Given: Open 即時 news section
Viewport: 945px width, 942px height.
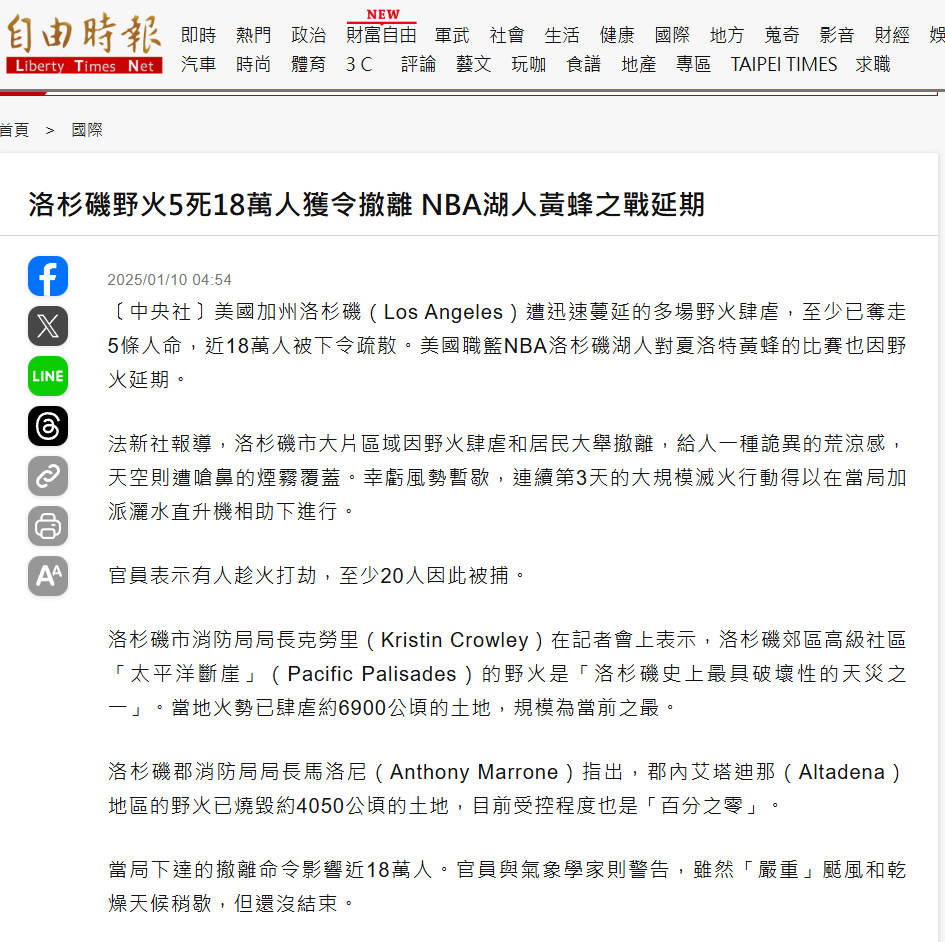Looking at the screenshot, I should tap(198, 35).
